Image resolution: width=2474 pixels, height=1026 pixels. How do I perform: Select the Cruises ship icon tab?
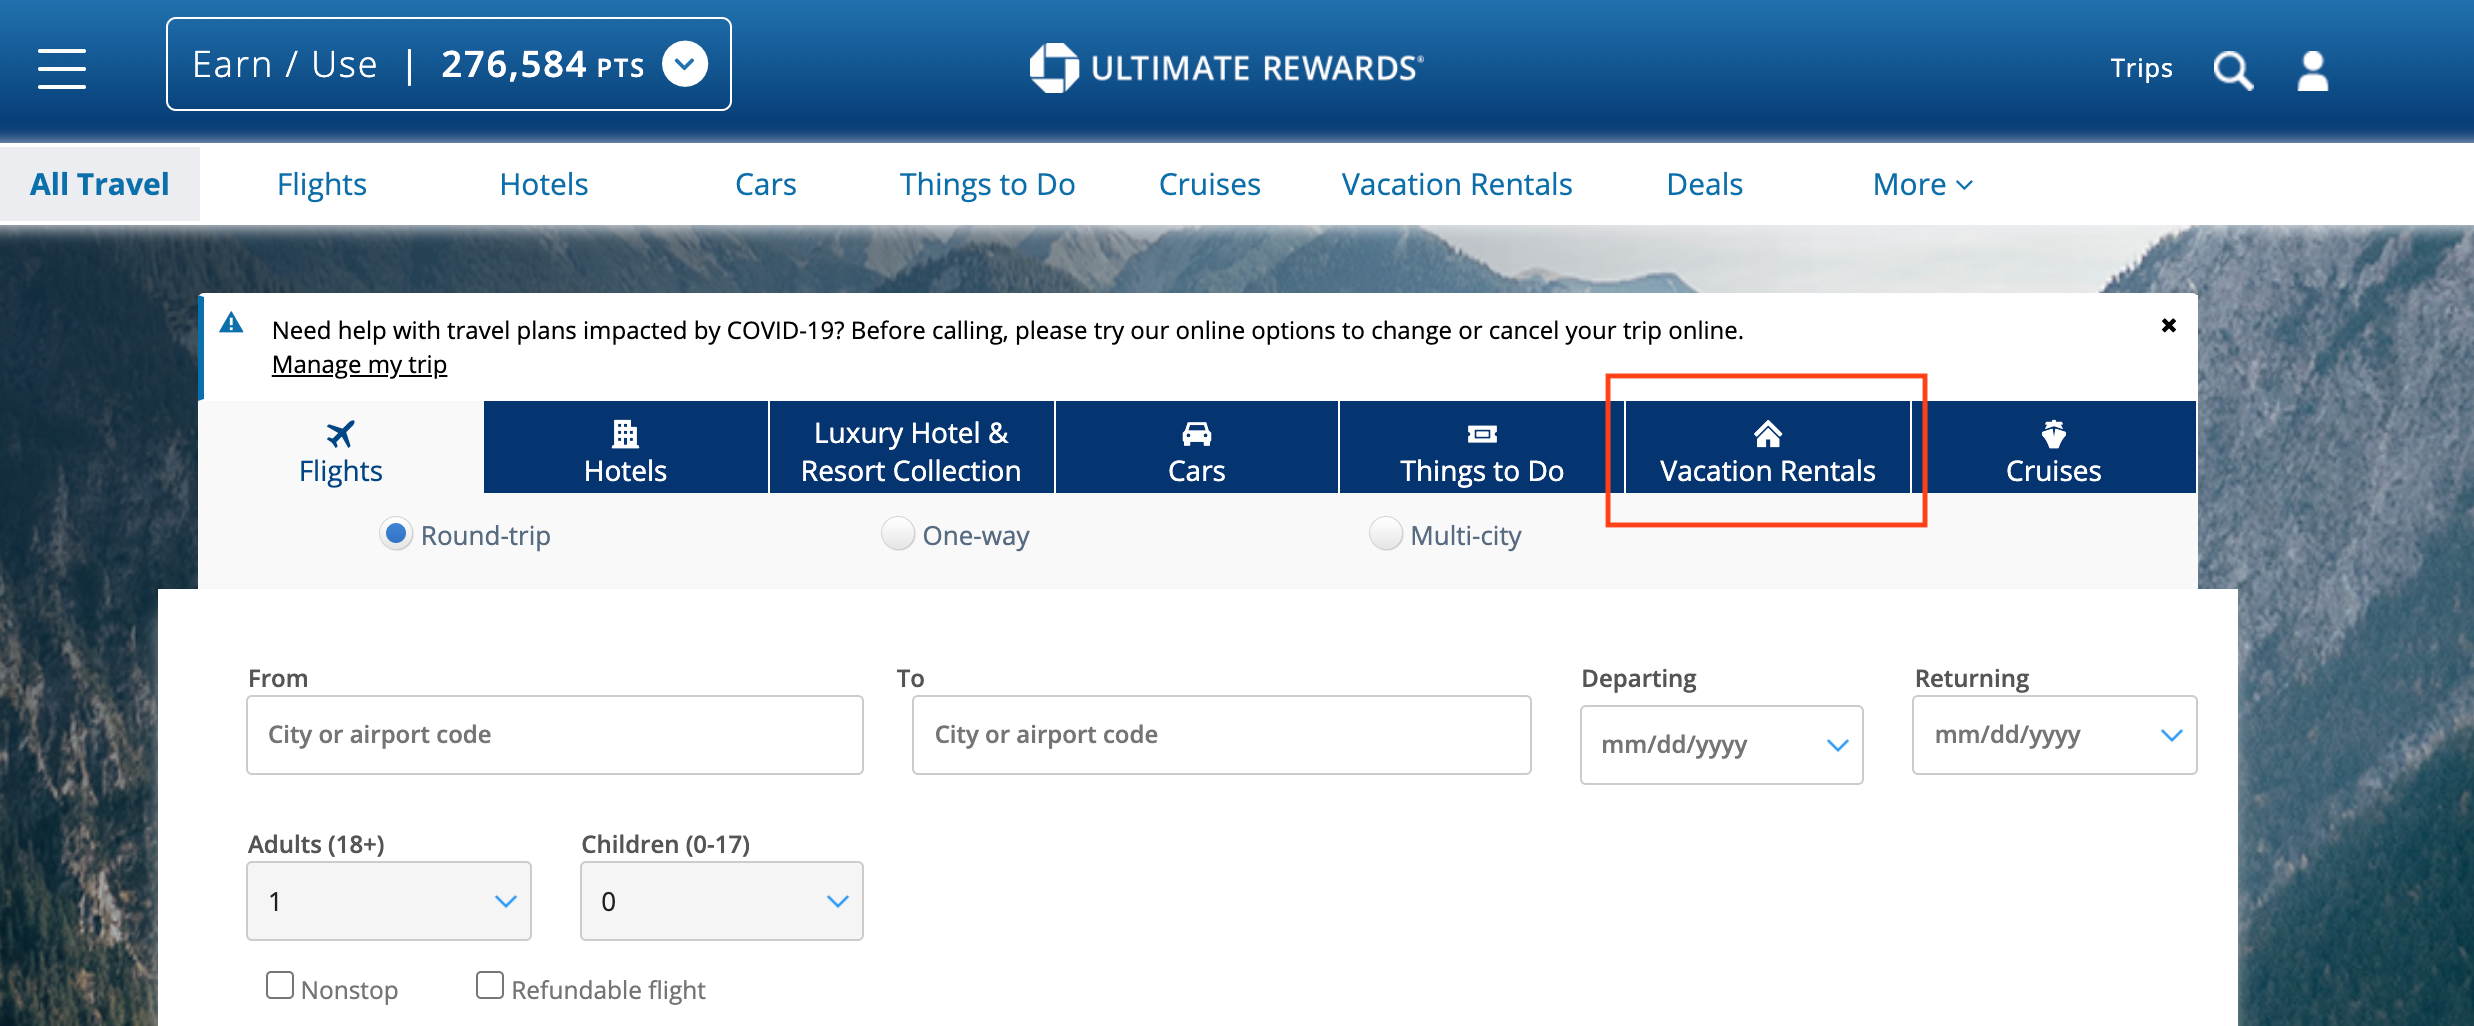pyautogui.click(x=2053, y=448)
